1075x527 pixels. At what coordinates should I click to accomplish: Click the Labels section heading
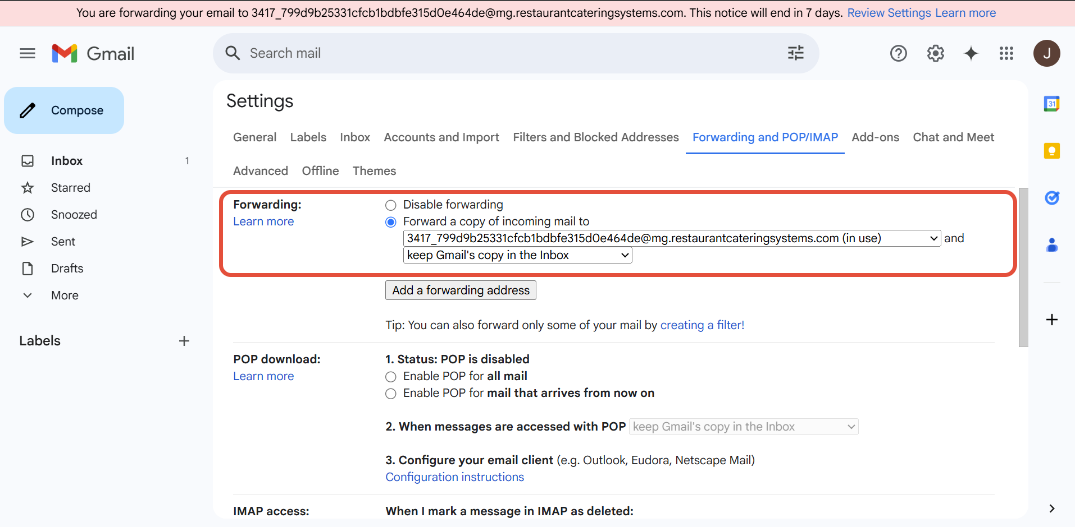[40, 341]
